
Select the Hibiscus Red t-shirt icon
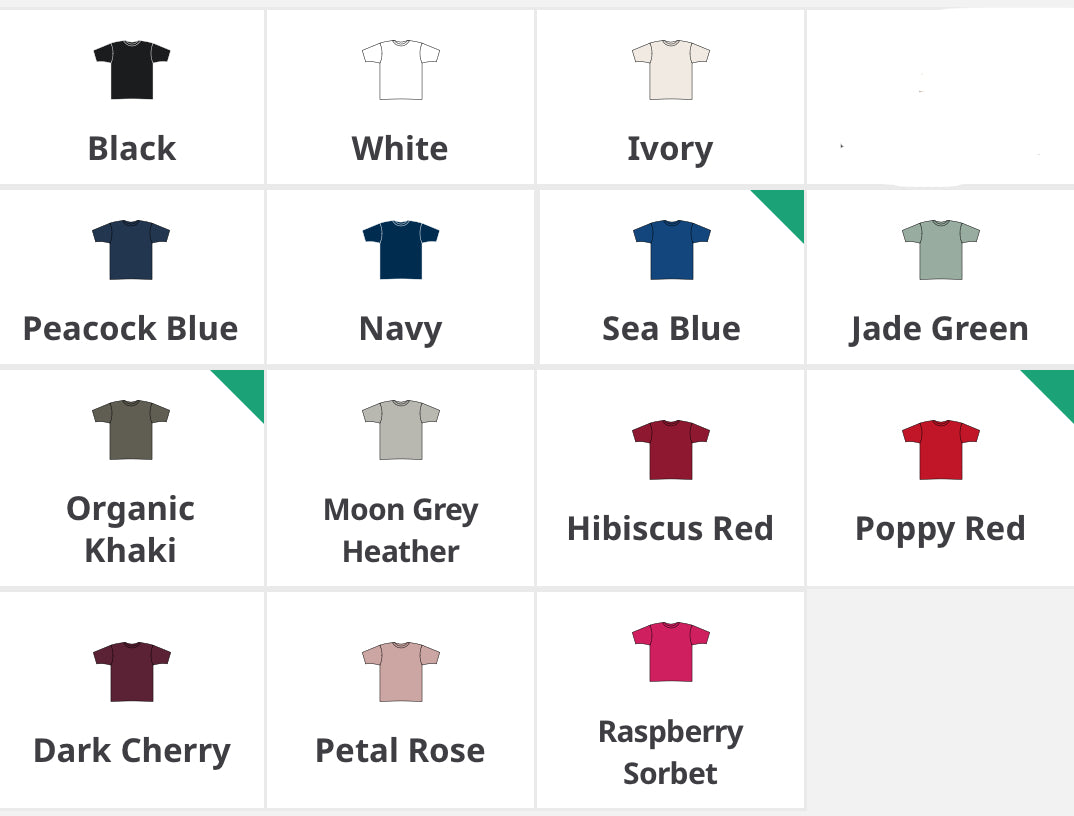click(x=671, y=450)
